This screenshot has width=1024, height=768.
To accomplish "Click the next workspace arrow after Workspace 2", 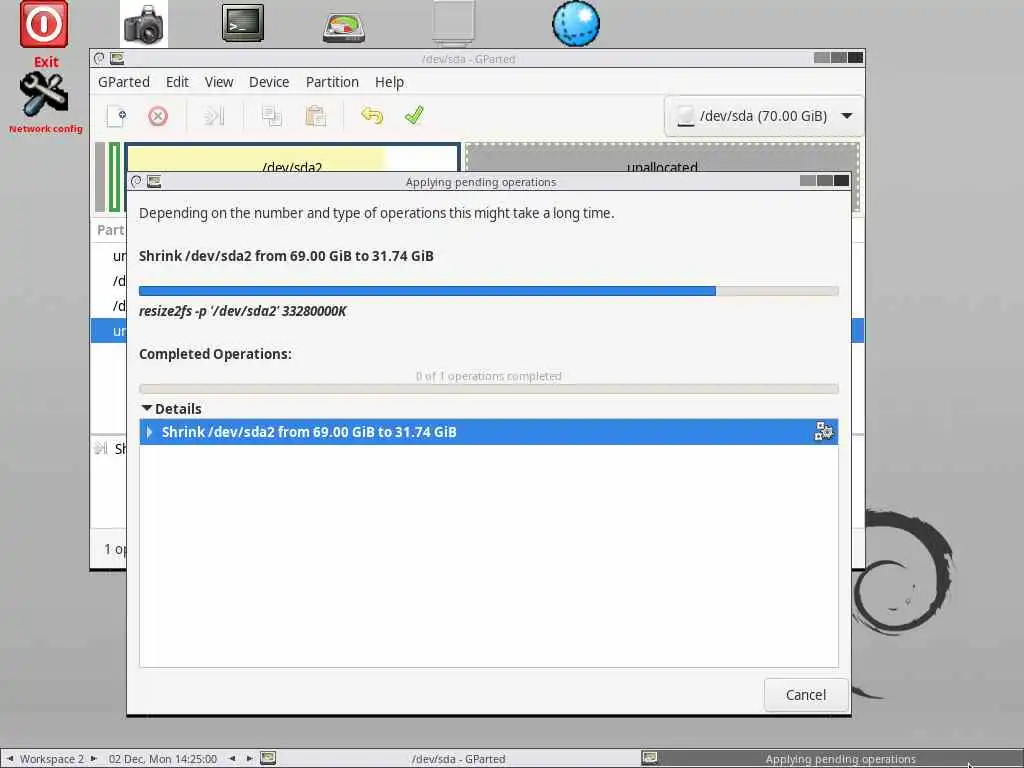I will [x=93, y=758].
